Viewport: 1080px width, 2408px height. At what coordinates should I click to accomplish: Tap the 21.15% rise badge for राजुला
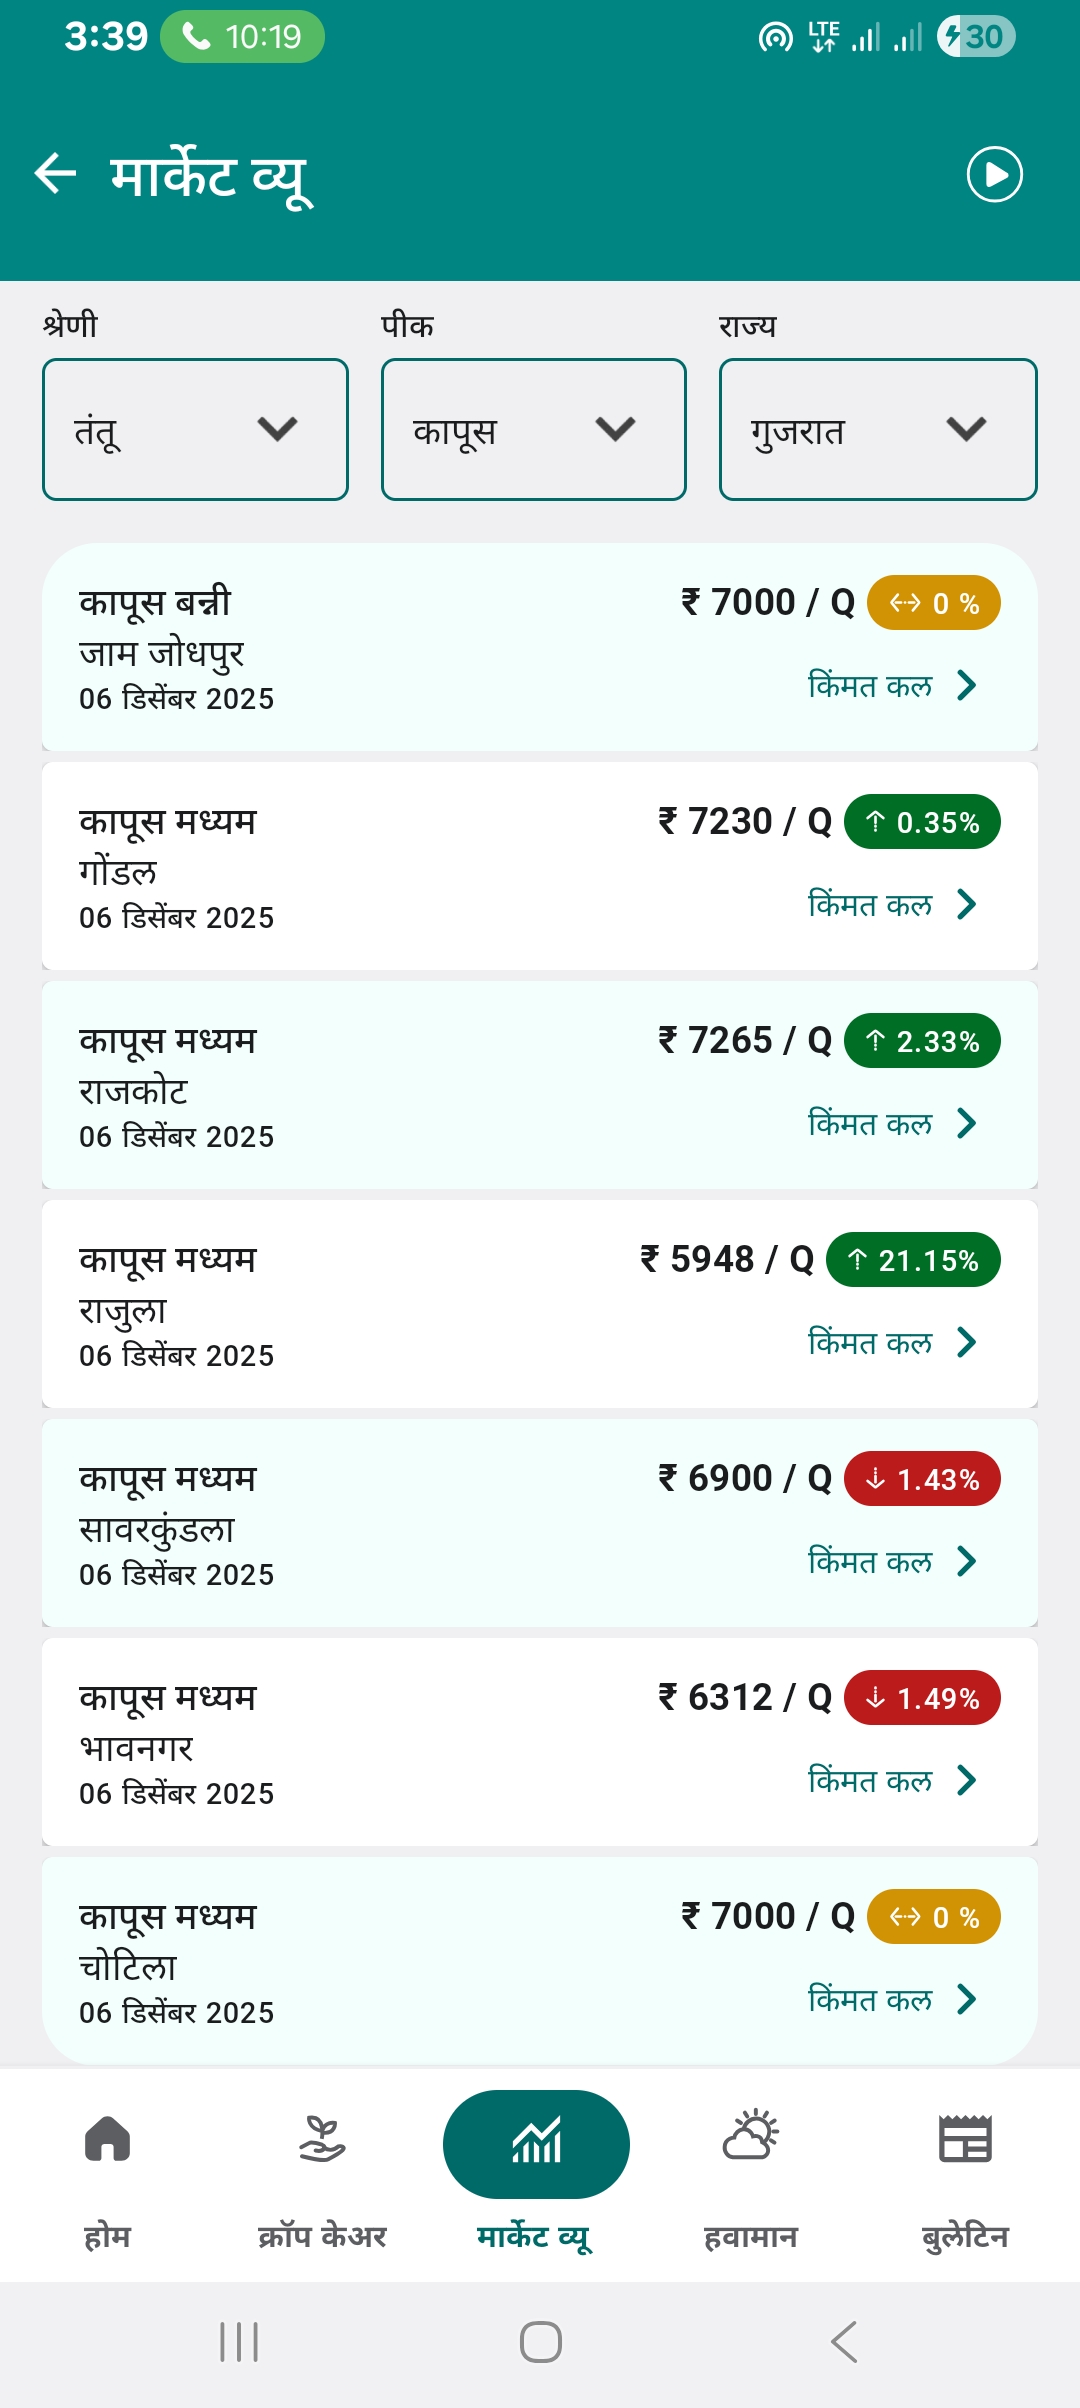click(x=913, y=1260)
